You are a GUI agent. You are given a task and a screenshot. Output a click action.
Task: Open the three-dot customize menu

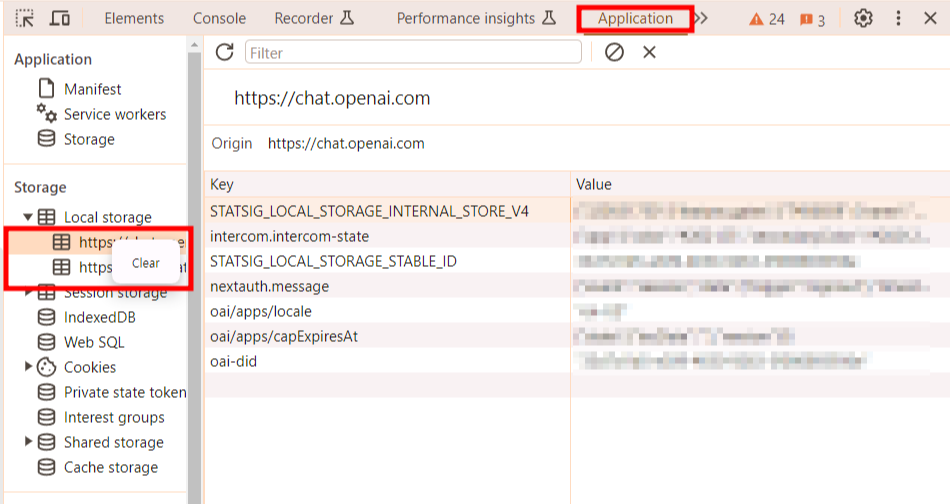899,19
